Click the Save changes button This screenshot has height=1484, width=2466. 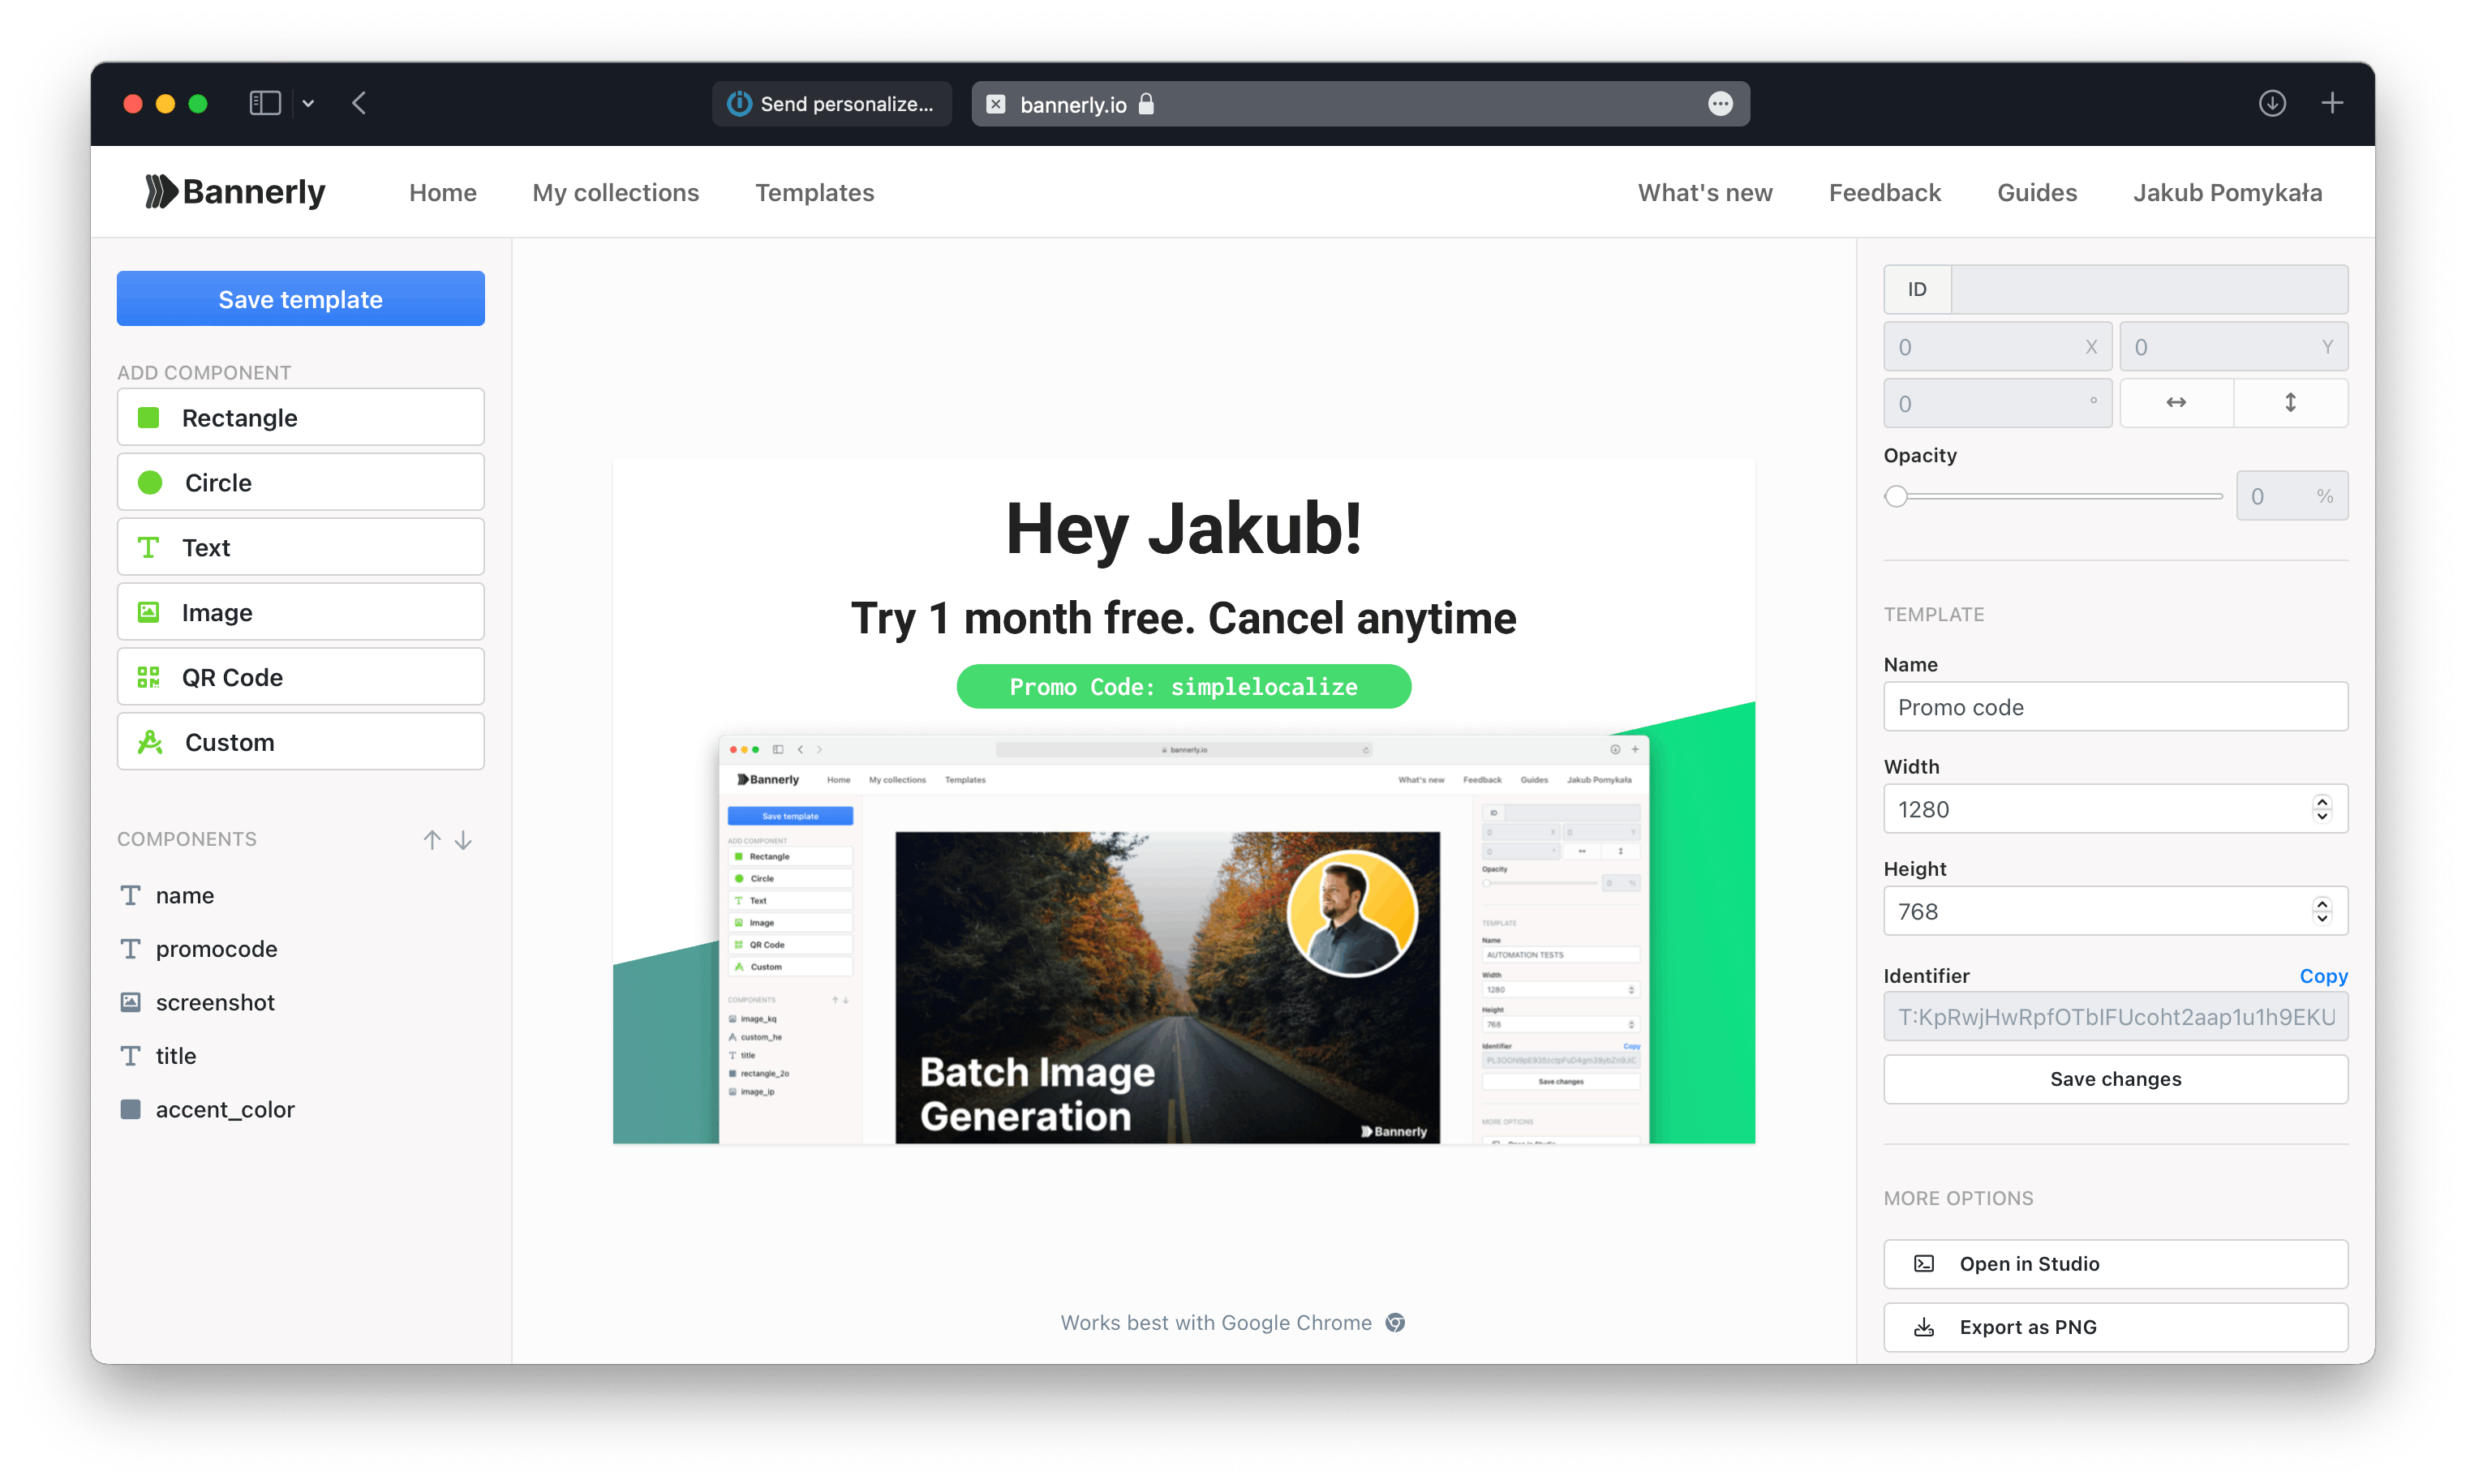(x=2115, y=1079)
